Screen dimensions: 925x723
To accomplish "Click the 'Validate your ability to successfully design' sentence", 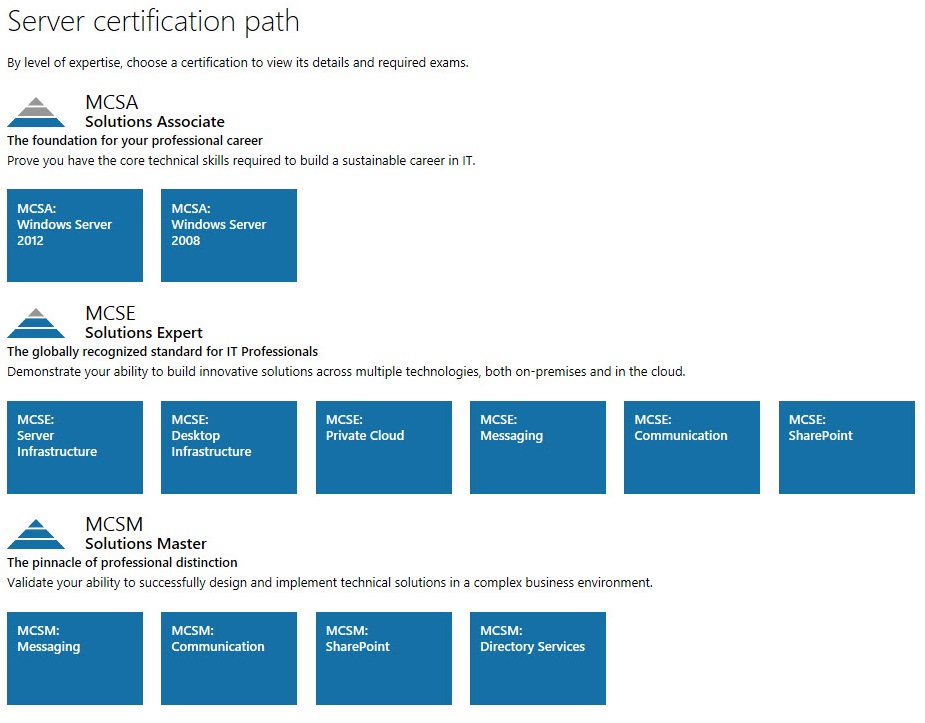I will (x=330, y=583).
